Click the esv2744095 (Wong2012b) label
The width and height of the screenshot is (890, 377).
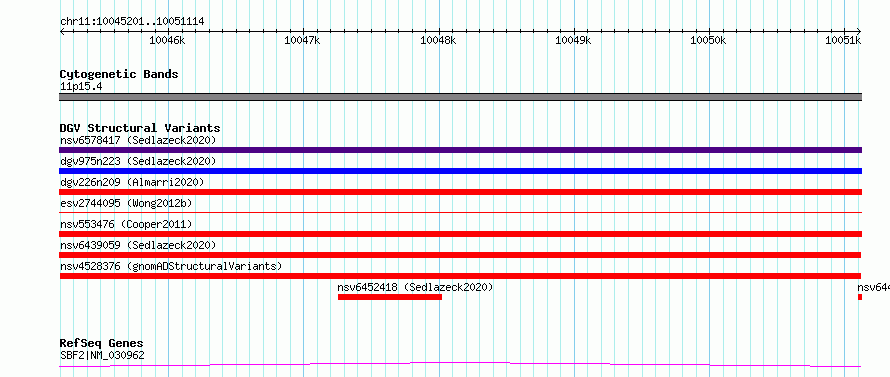pos(125,203)
